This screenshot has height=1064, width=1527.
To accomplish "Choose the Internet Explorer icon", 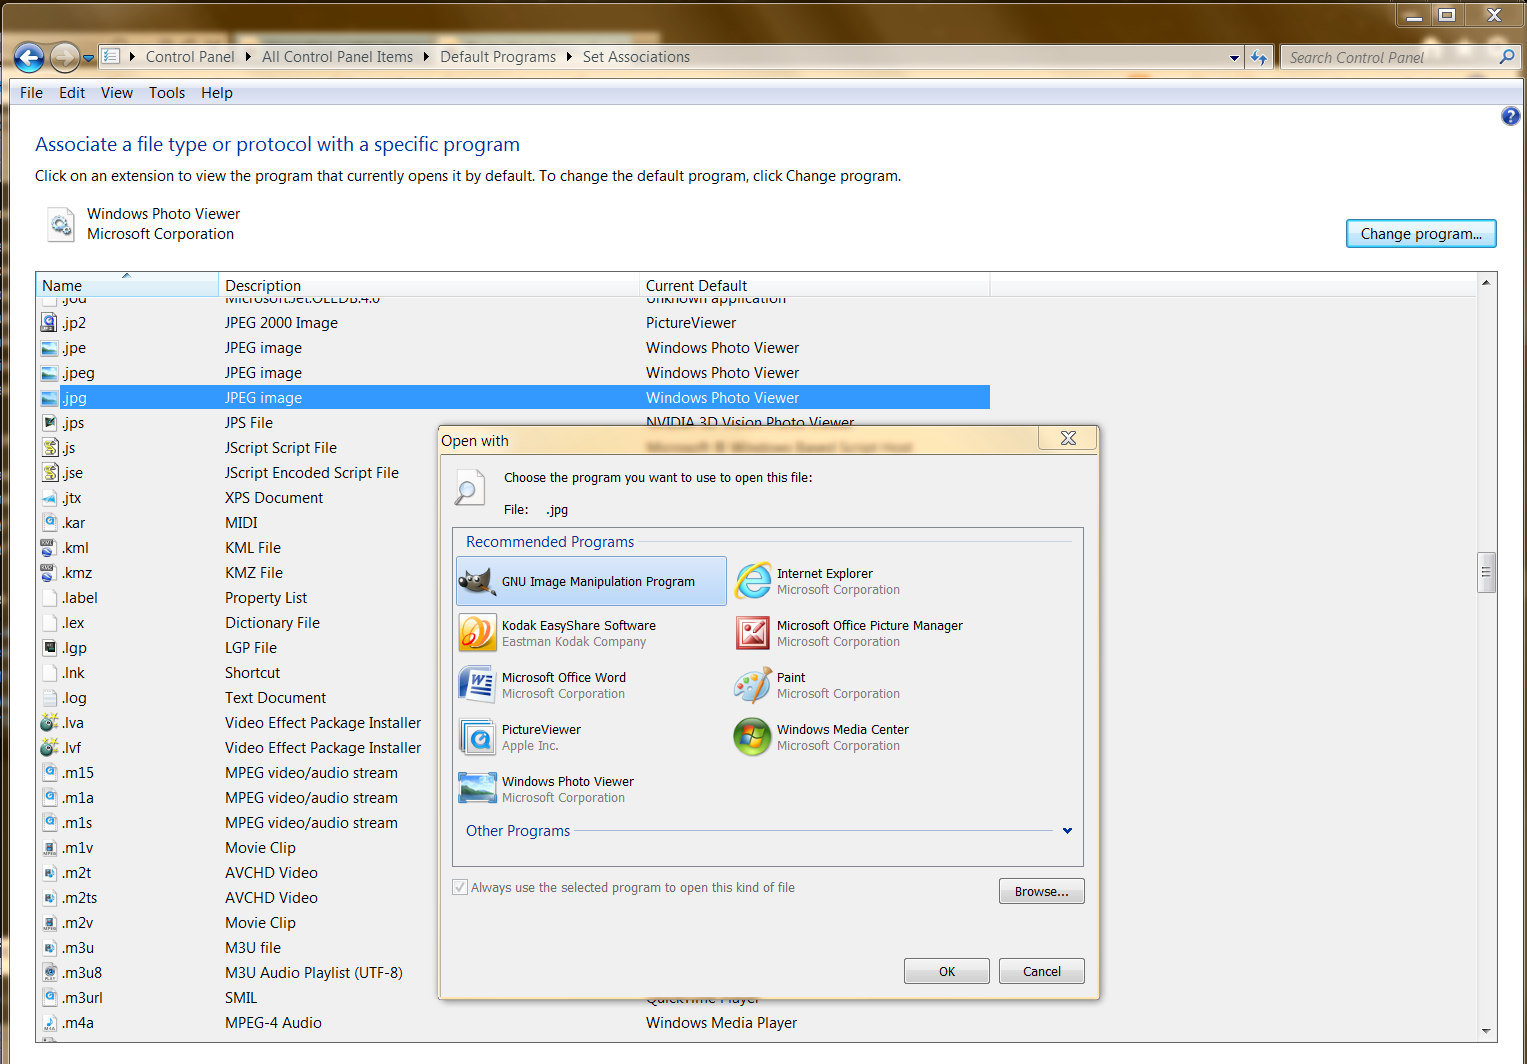I will tap(753, 581).
